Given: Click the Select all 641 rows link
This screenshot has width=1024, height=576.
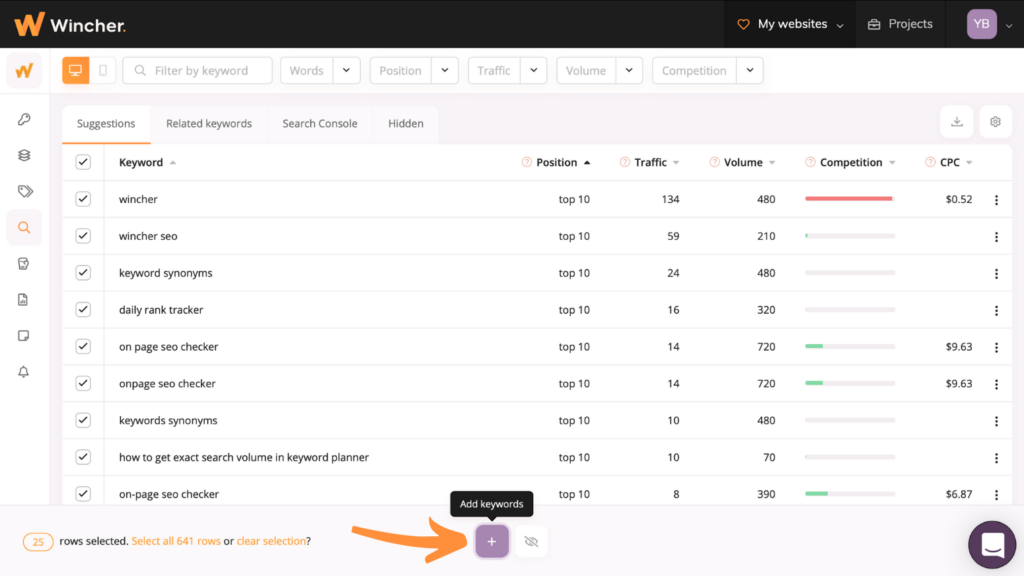Looking at the screenshot, I should coord(176,541).
